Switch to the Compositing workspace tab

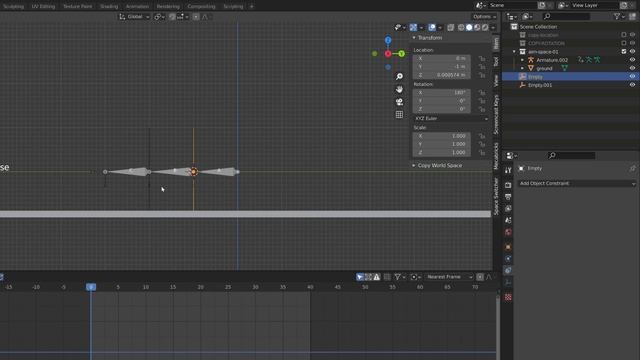(x=201, y=7)
